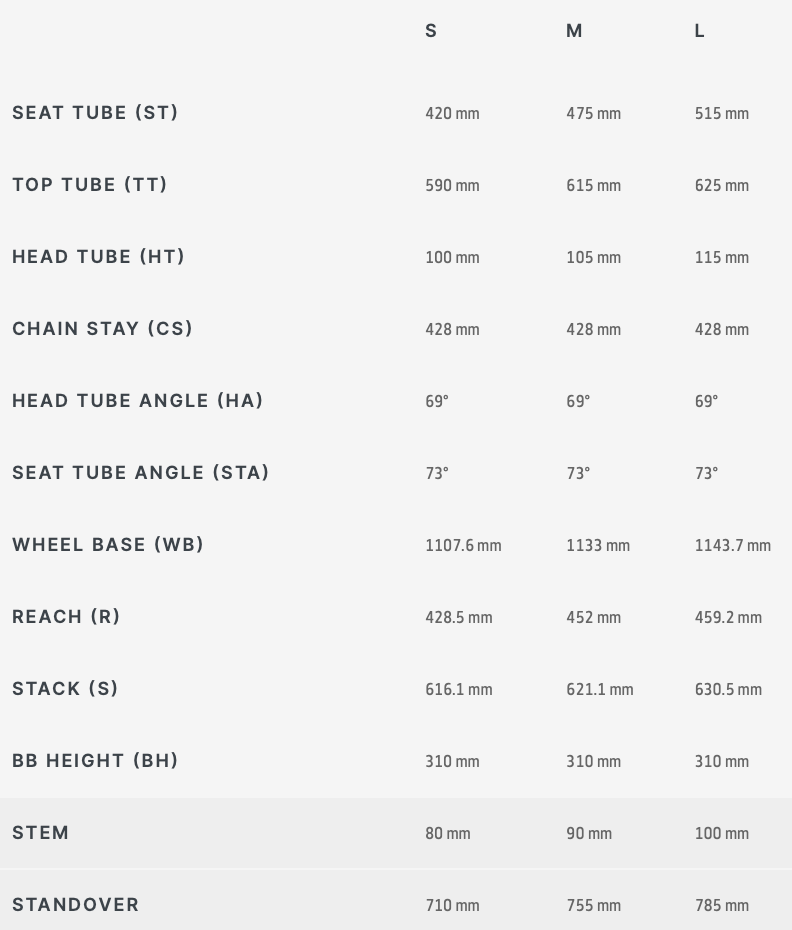This screenshot has height=930, width=792.
Task: Click the 630.5 mm stack value
Action: point(728,689)
